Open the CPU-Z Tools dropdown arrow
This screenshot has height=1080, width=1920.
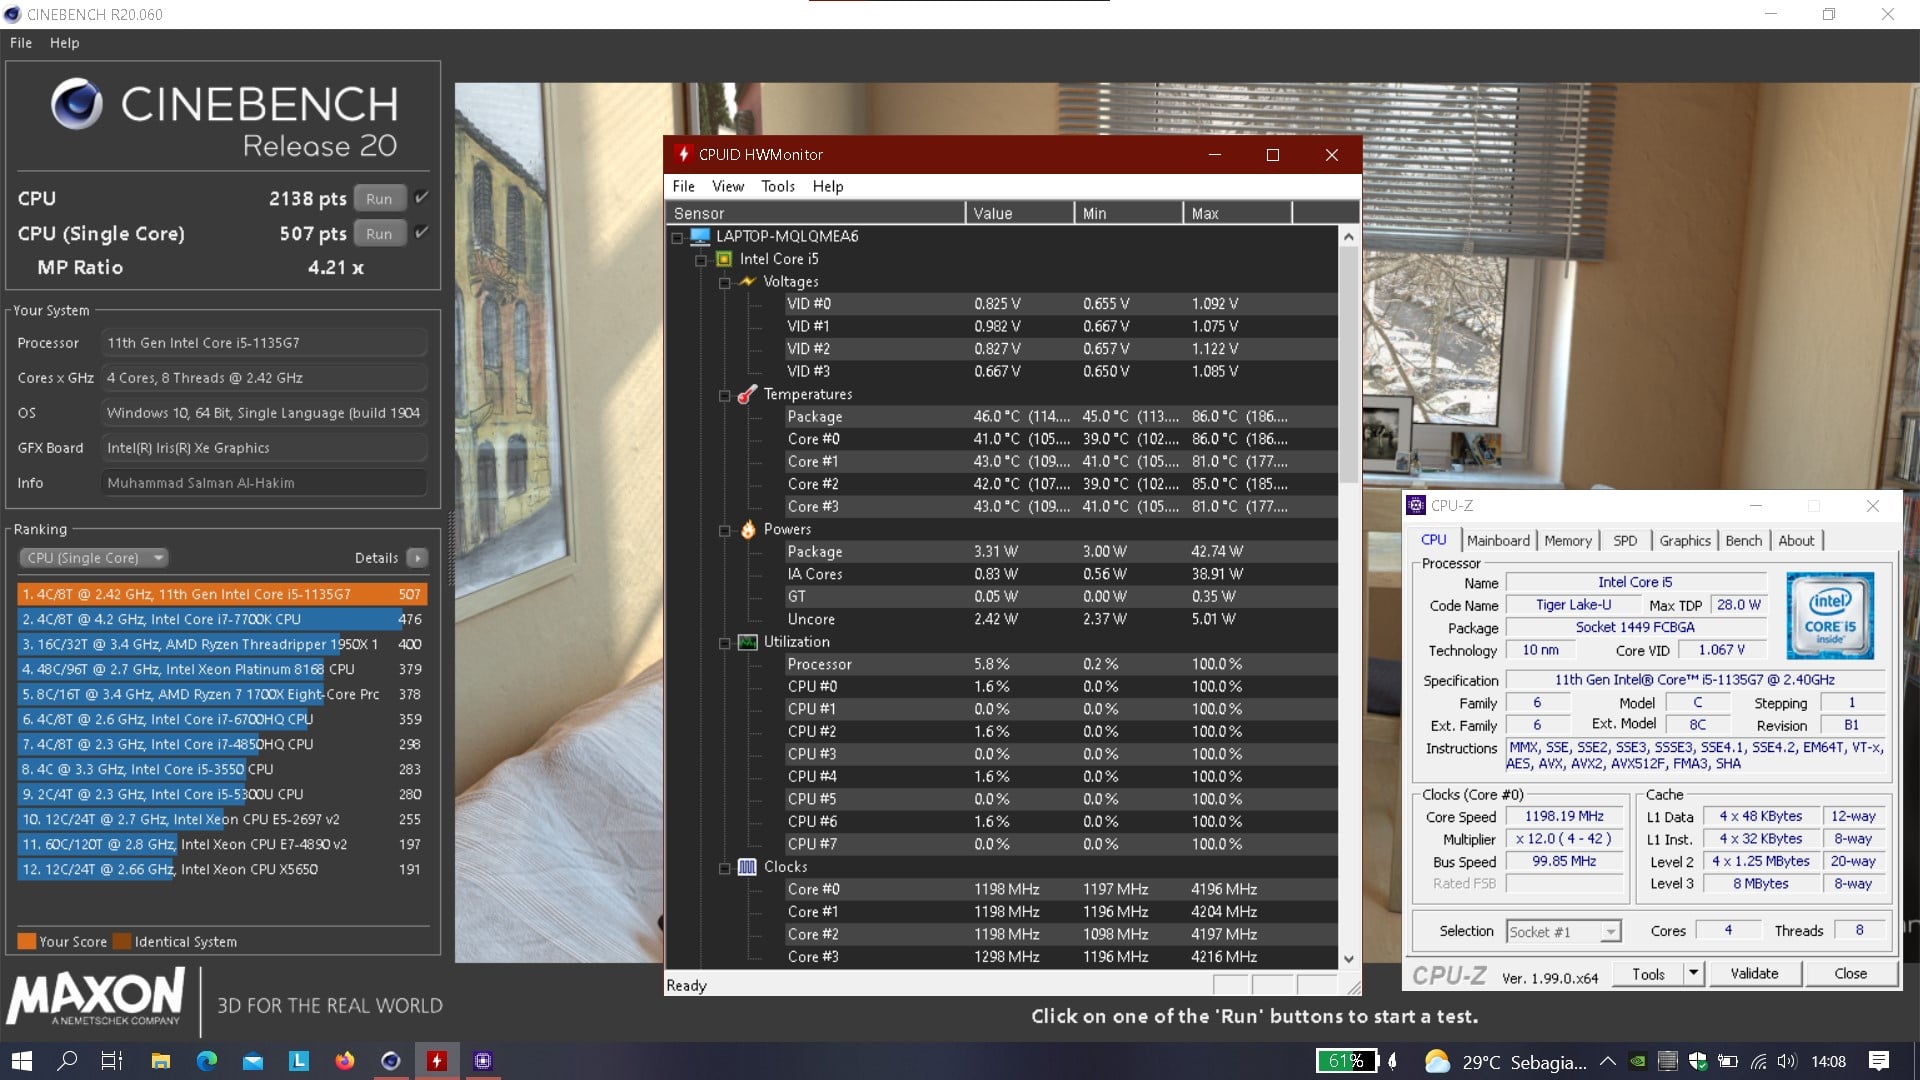[1693, 974]
